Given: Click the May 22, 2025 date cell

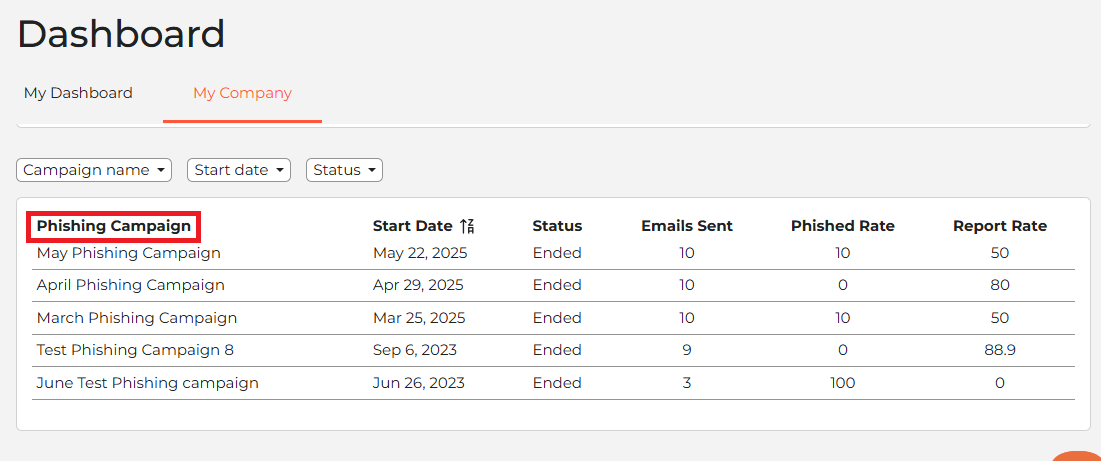Looking at the screenshot, I should click(419, 253).
